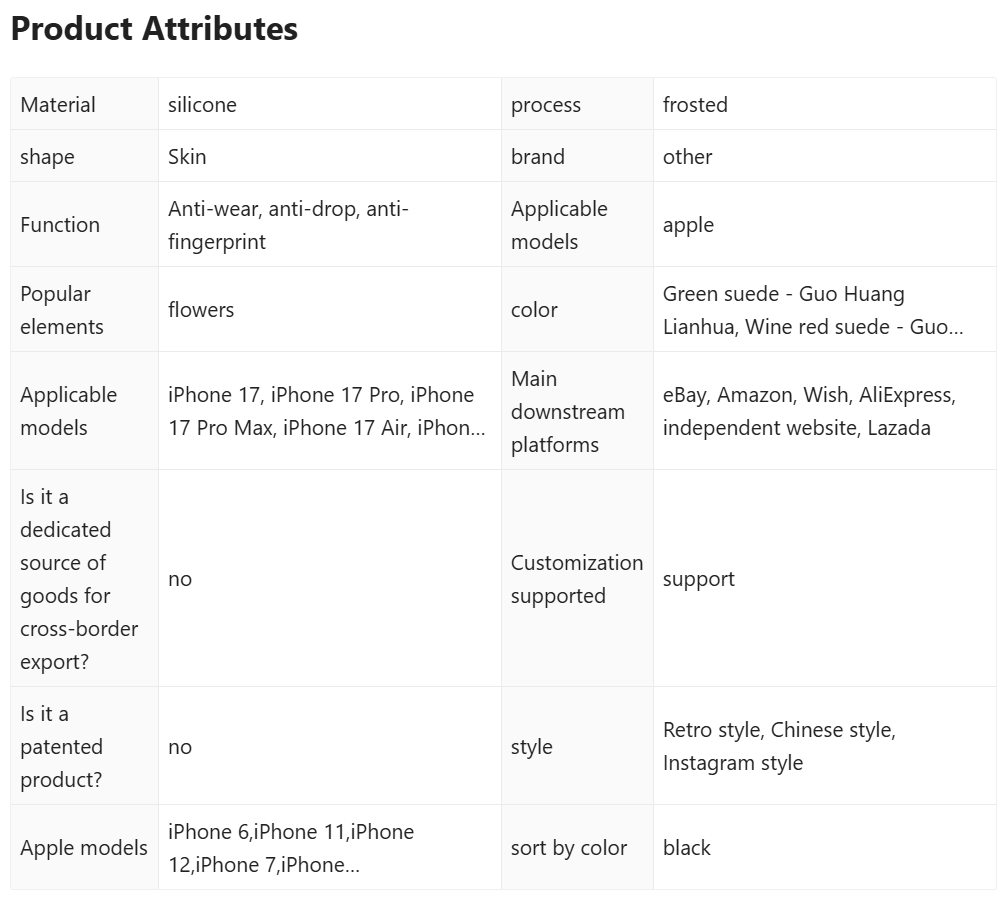The width and height of the screenshot is (1005, 897).
Task: Expand the truncated iPhone 17 models list
Action: pos(326,411)
